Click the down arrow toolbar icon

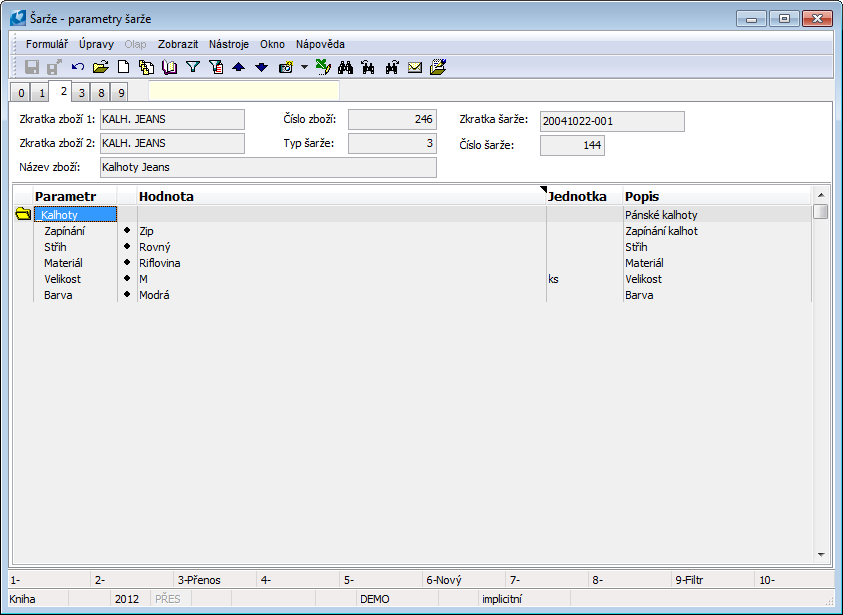click(261, 68)
